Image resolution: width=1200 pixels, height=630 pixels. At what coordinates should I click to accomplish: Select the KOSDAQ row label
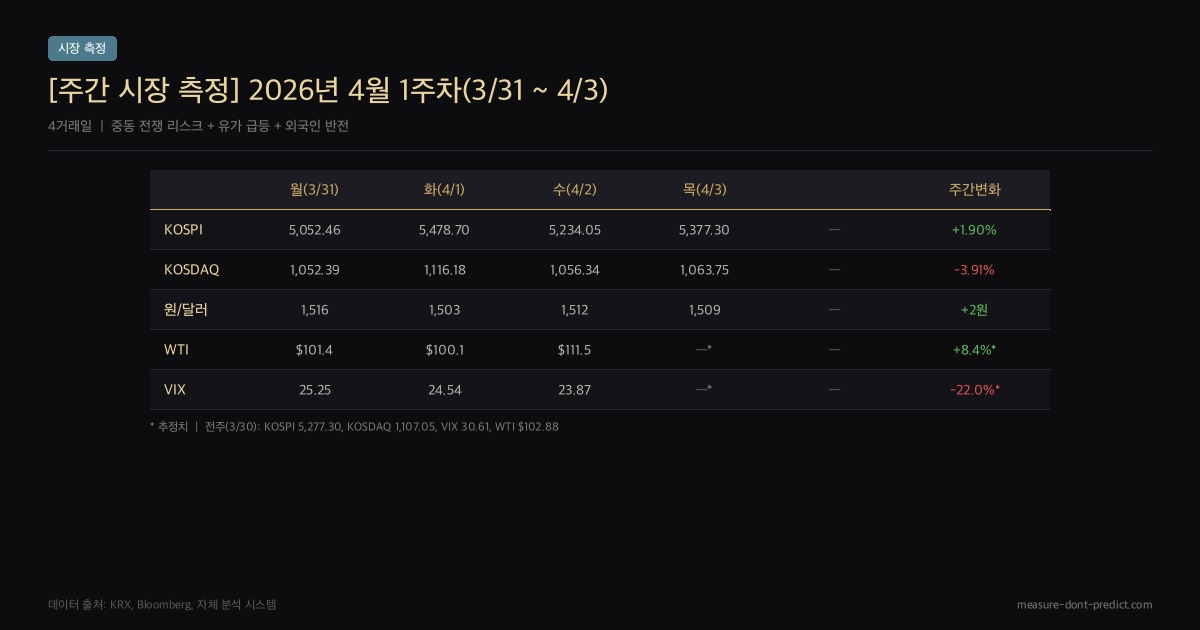[x=191, y=270]
